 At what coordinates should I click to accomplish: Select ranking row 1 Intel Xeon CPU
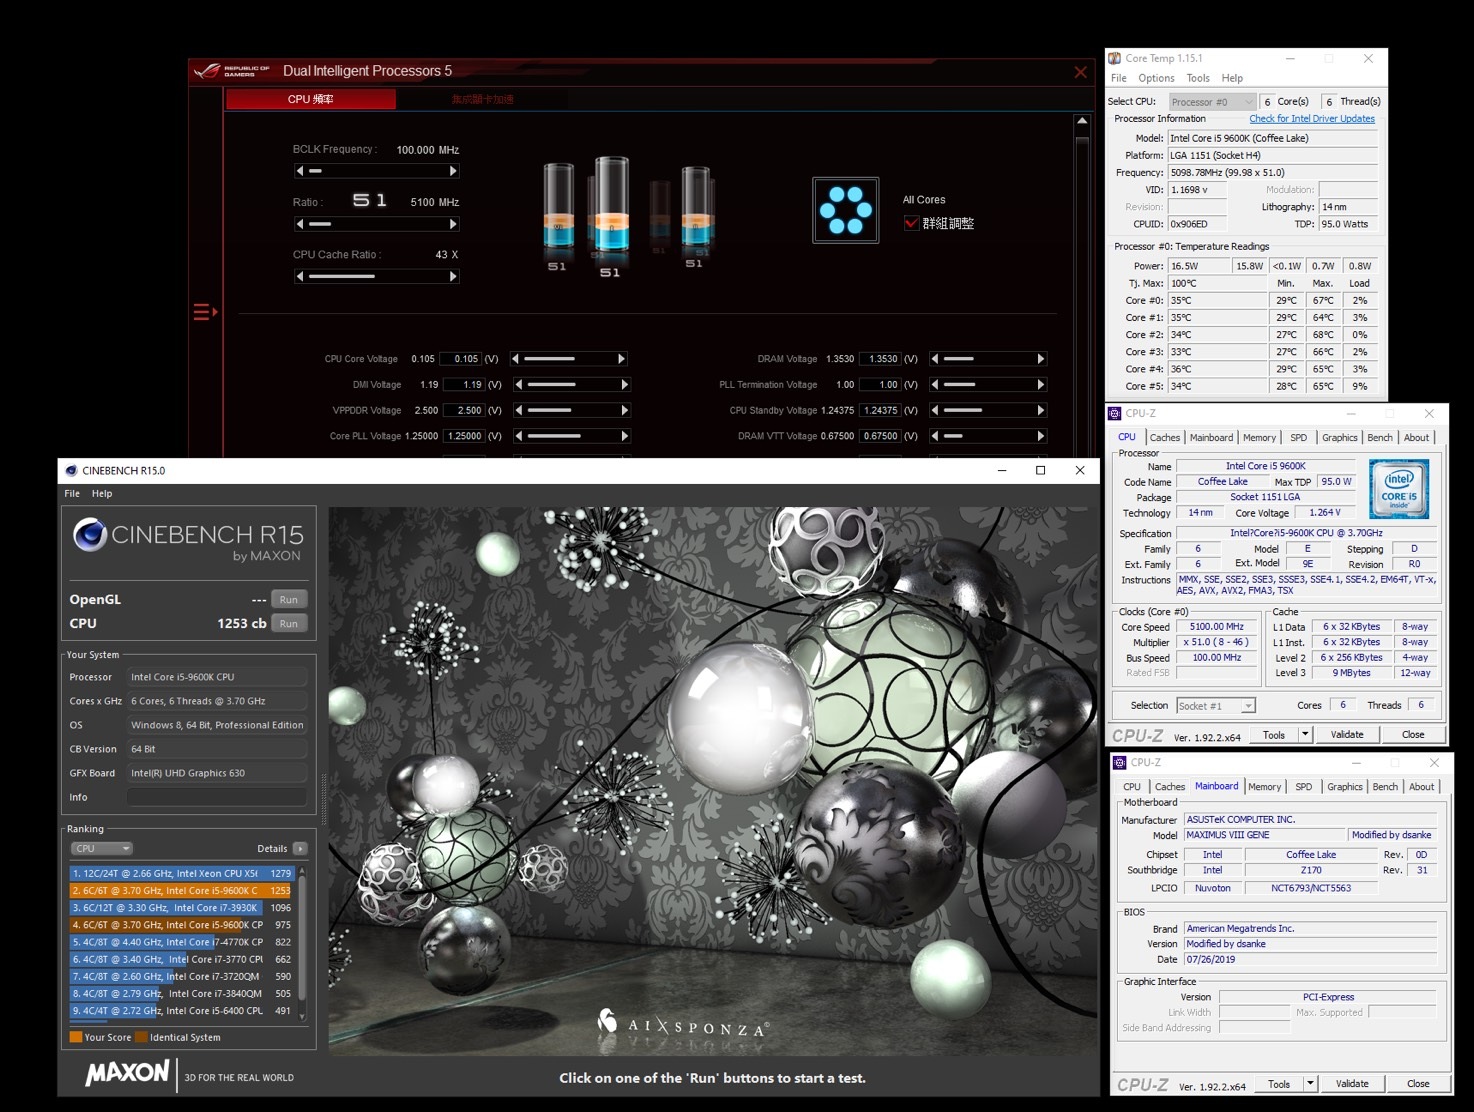(182, 873)
